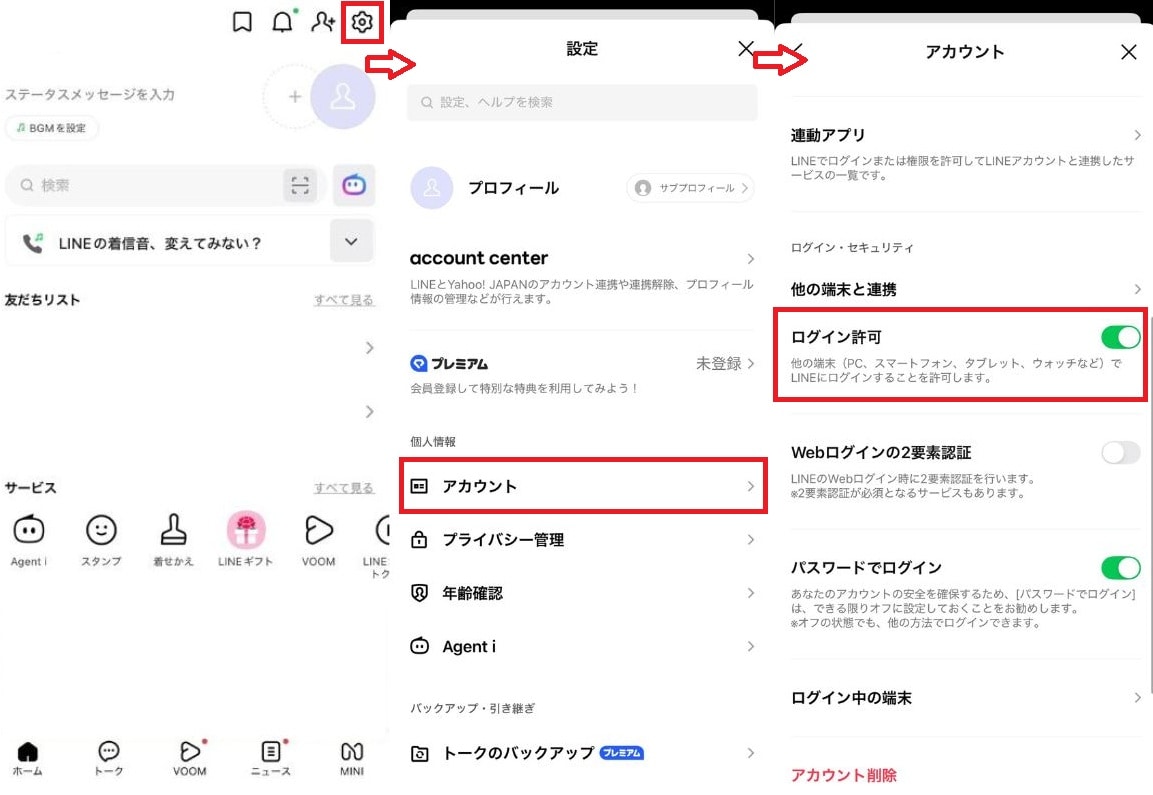Open the AI assistant icon beside search
Viewport: 1153px width, 795px height.
(354, 185)
